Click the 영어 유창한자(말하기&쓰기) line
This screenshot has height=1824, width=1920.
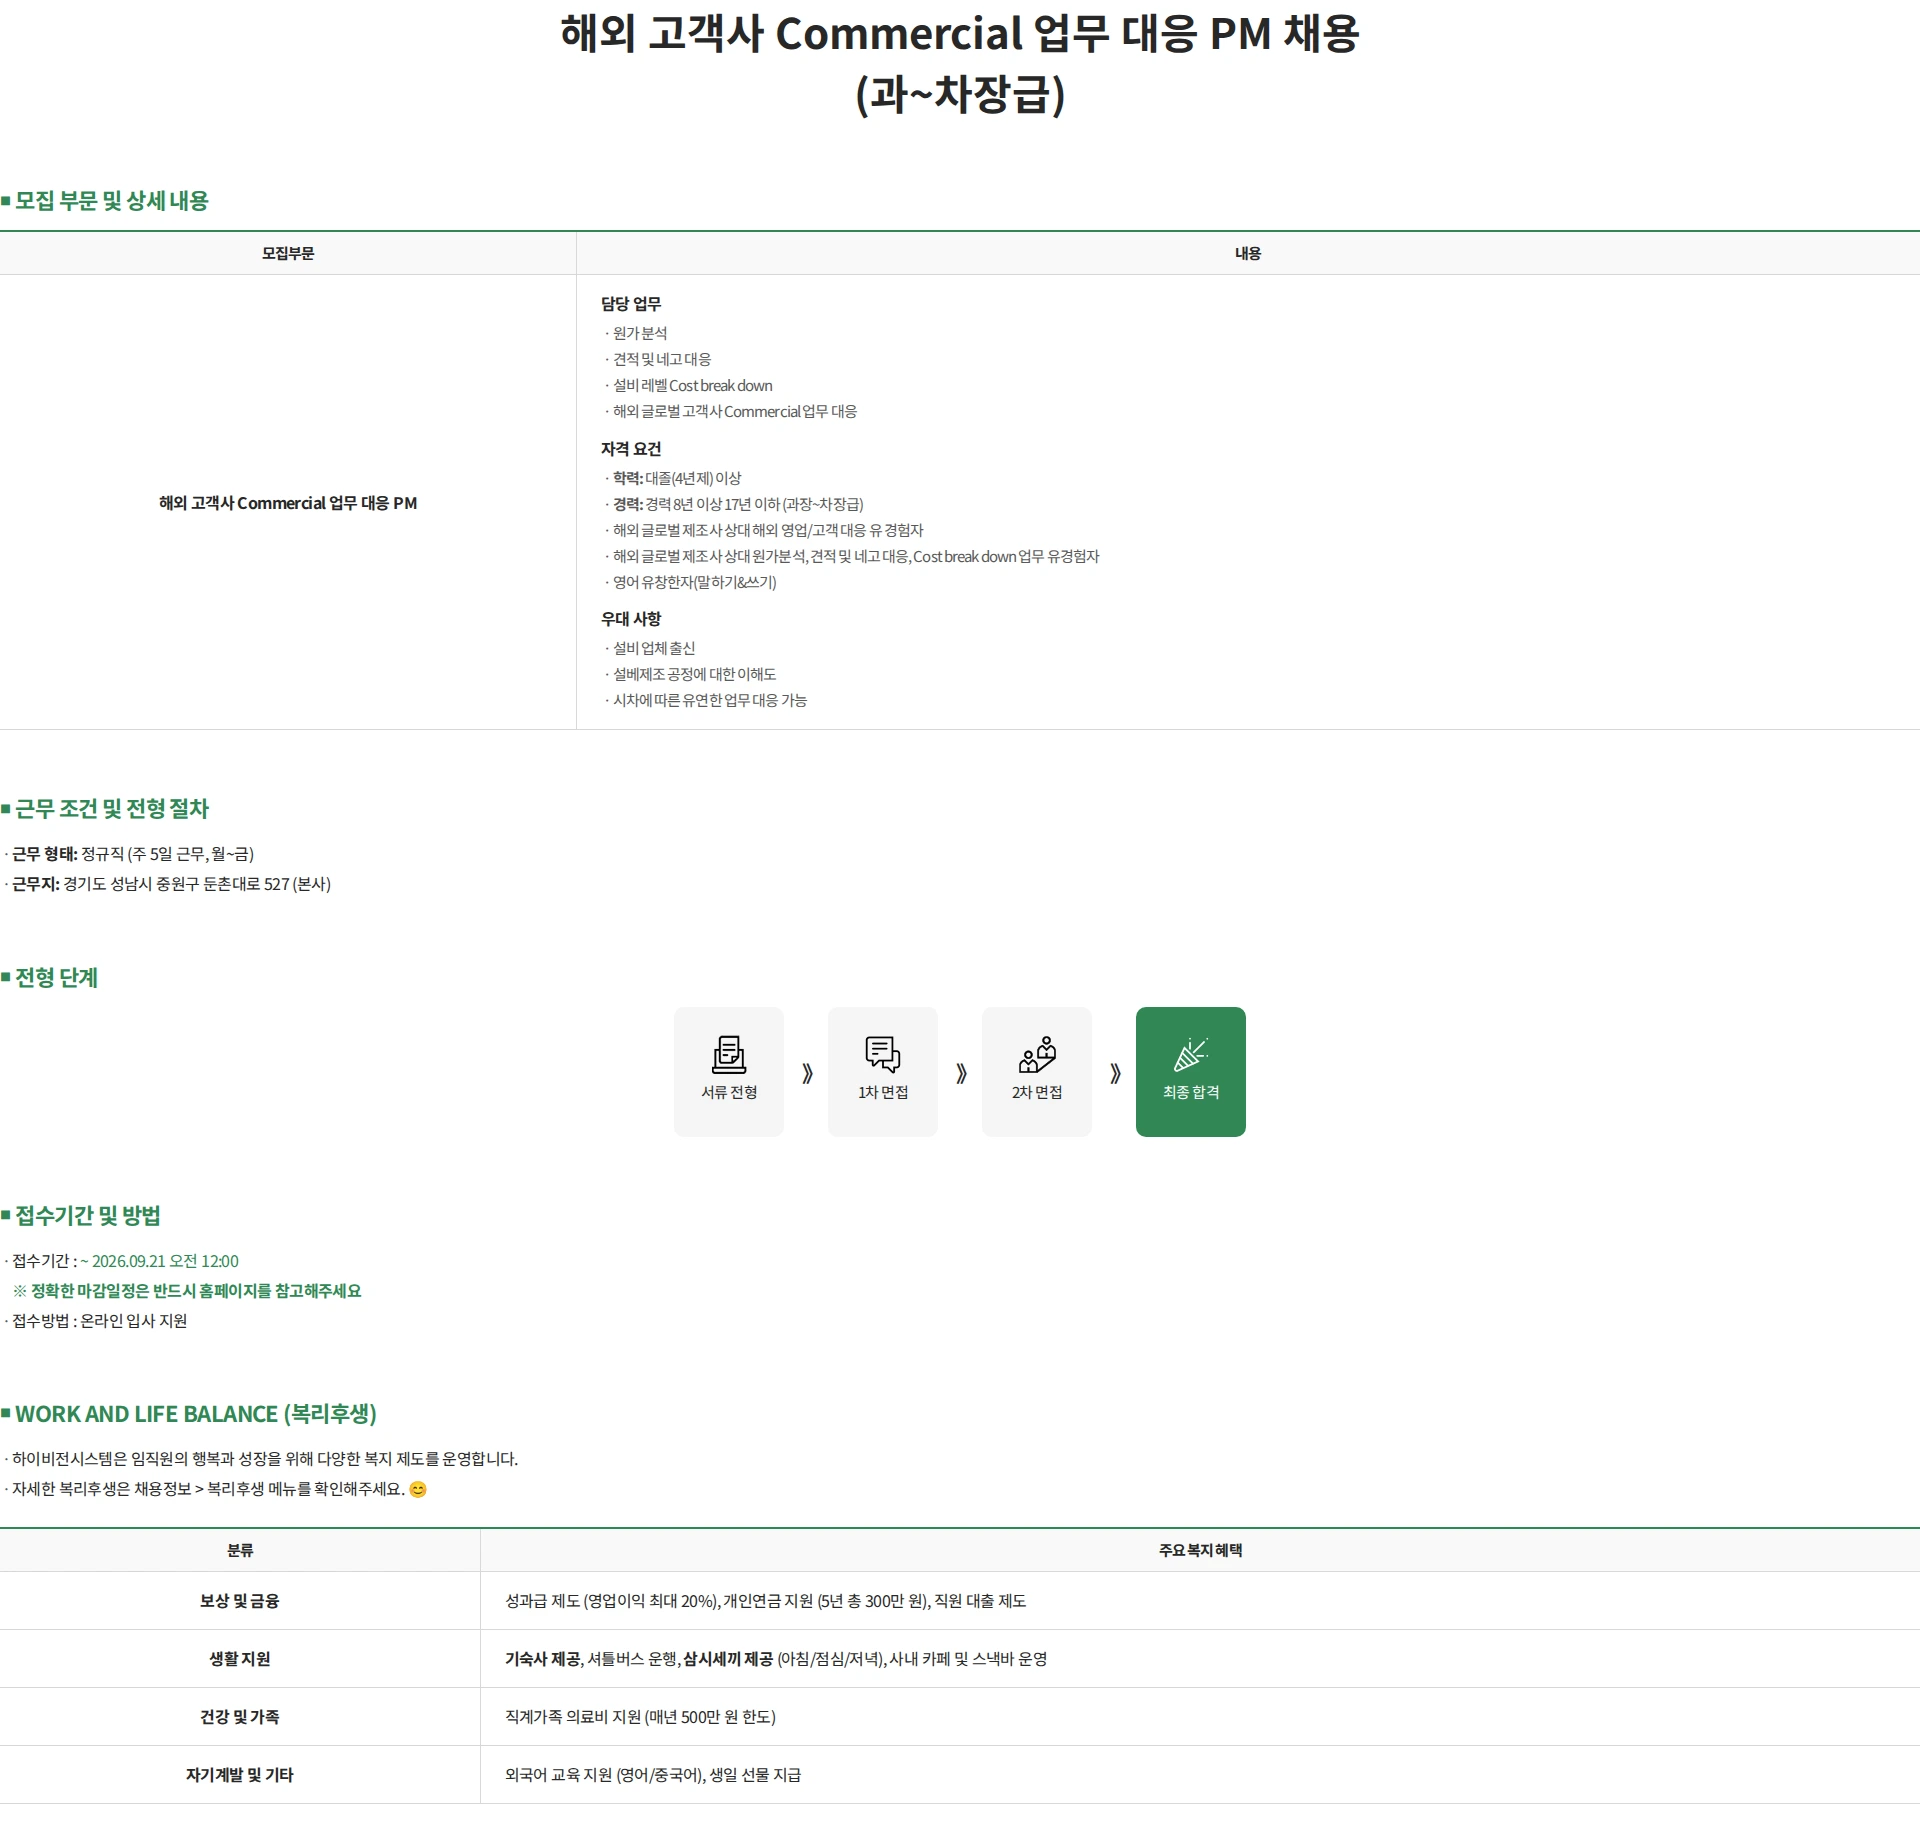tap(691, 582)
